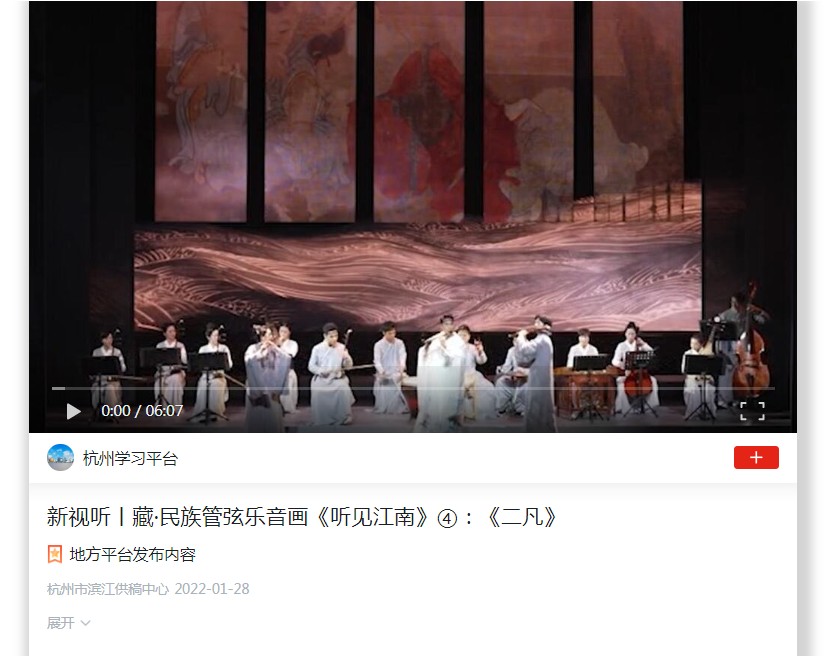Click the 2022-01-28 publish date
837x656 pixels.
coord(212,589)
